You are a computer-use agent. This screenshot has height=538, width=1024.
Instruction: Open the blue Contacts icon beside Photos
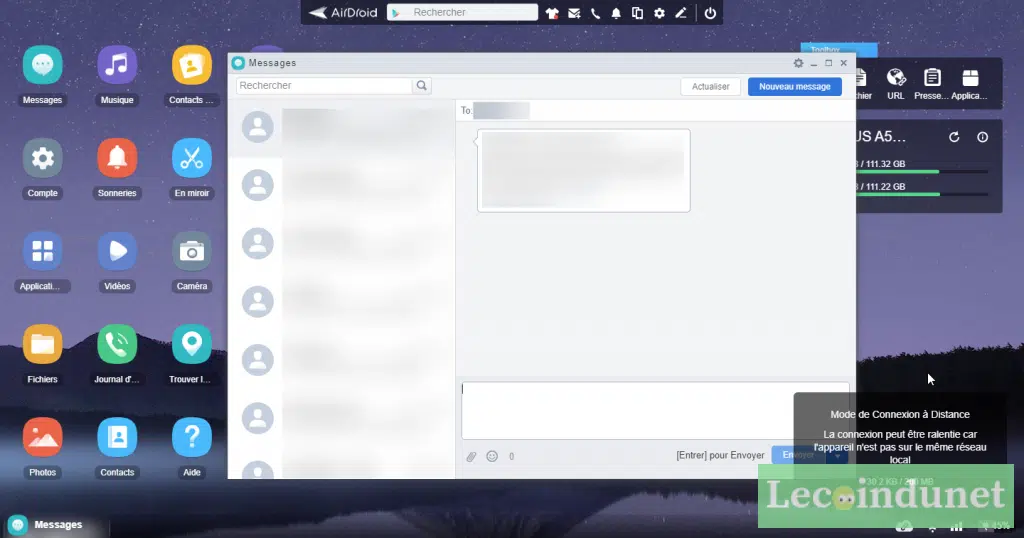click(117, 437)
